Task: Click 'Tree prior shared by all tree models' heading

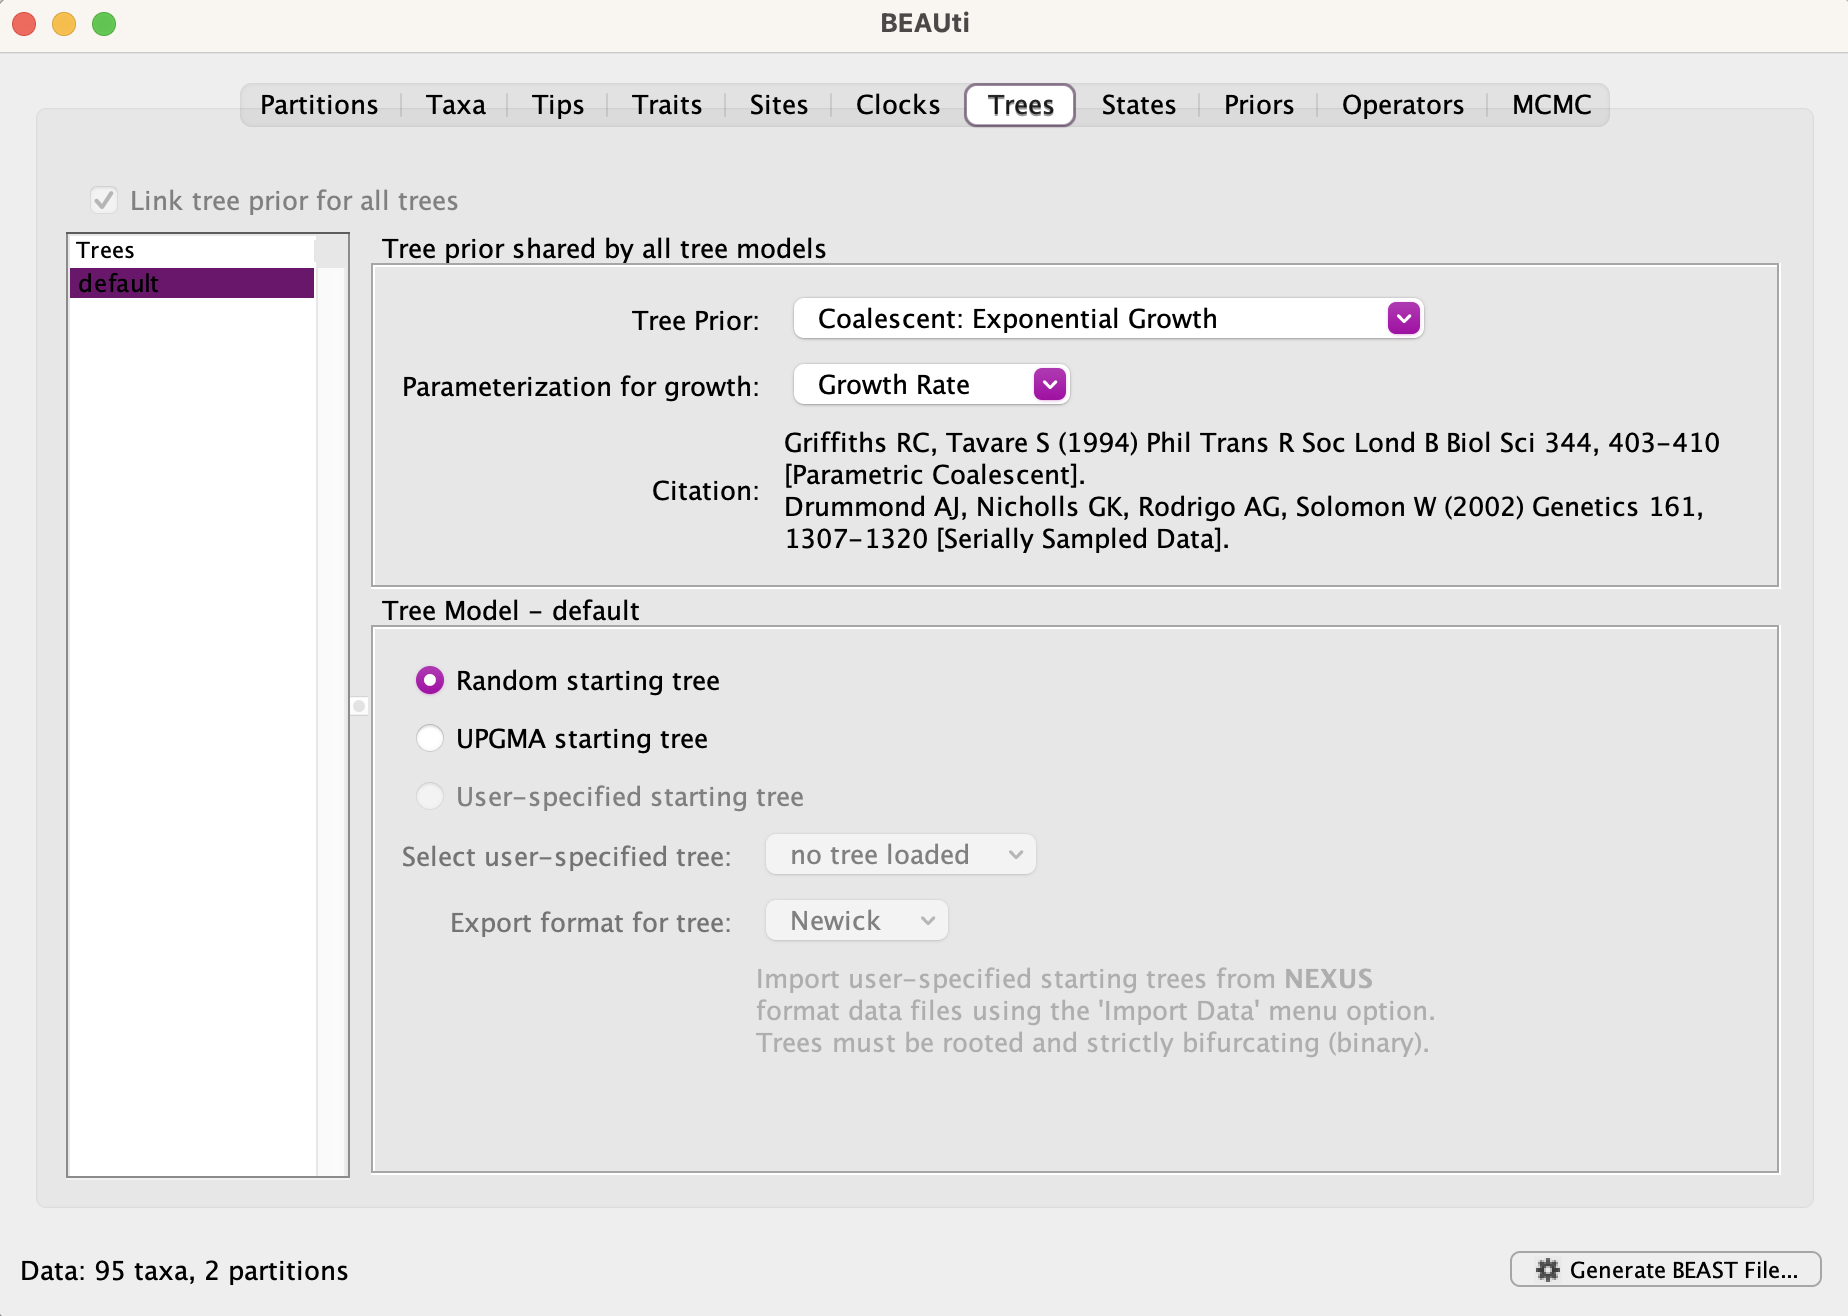Action: tap(604, 249)
